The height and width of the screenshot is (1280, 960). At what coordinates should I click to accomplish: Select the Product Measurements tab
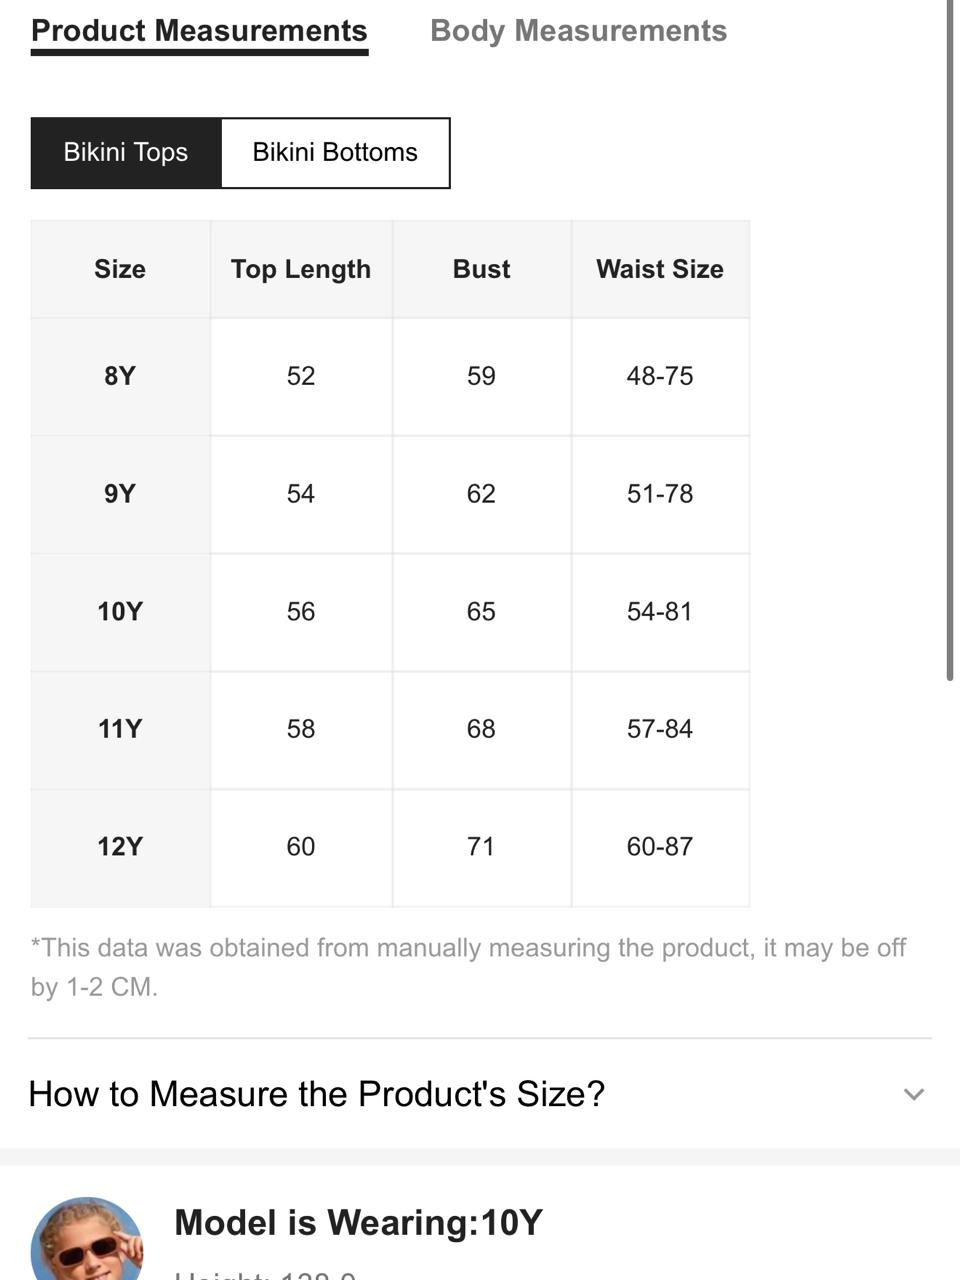[199, 31]
